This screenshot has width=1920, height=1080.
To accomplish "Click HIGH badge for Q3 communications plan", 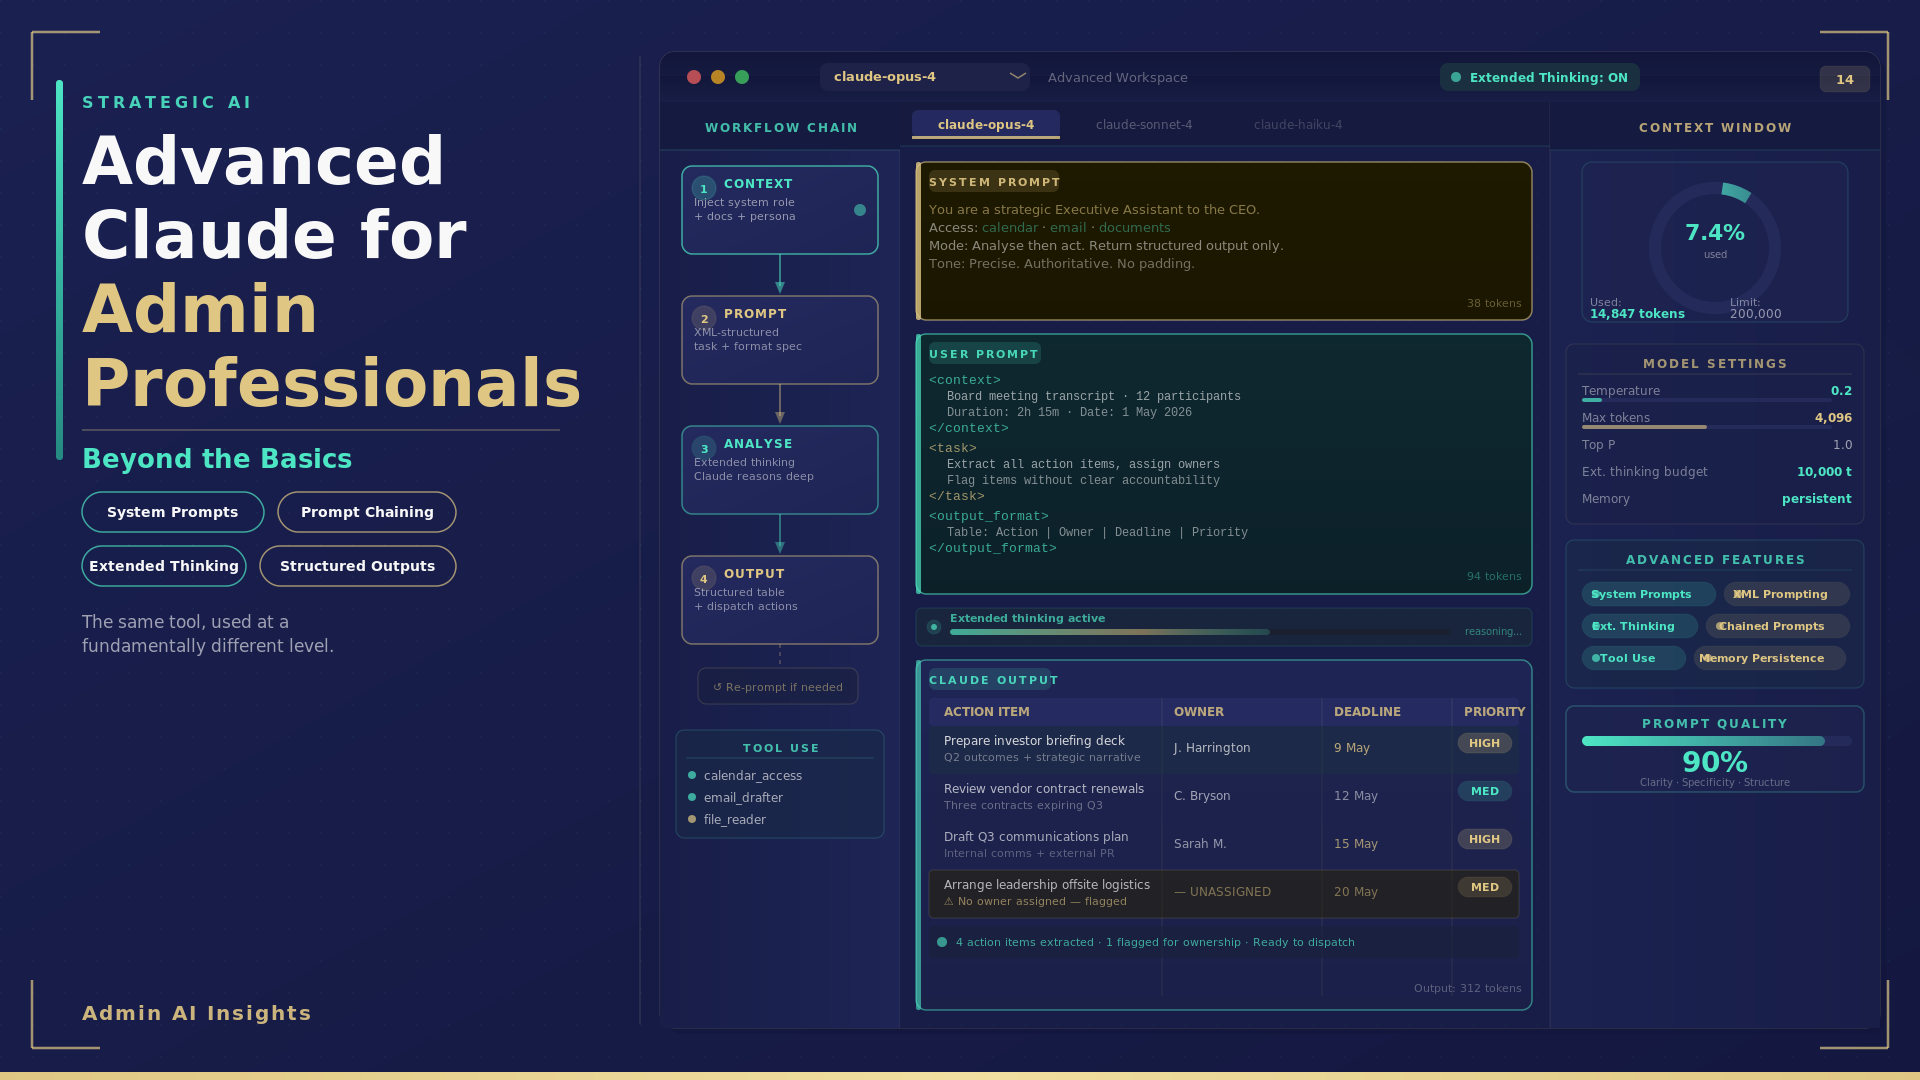I will click(1484, 839).
